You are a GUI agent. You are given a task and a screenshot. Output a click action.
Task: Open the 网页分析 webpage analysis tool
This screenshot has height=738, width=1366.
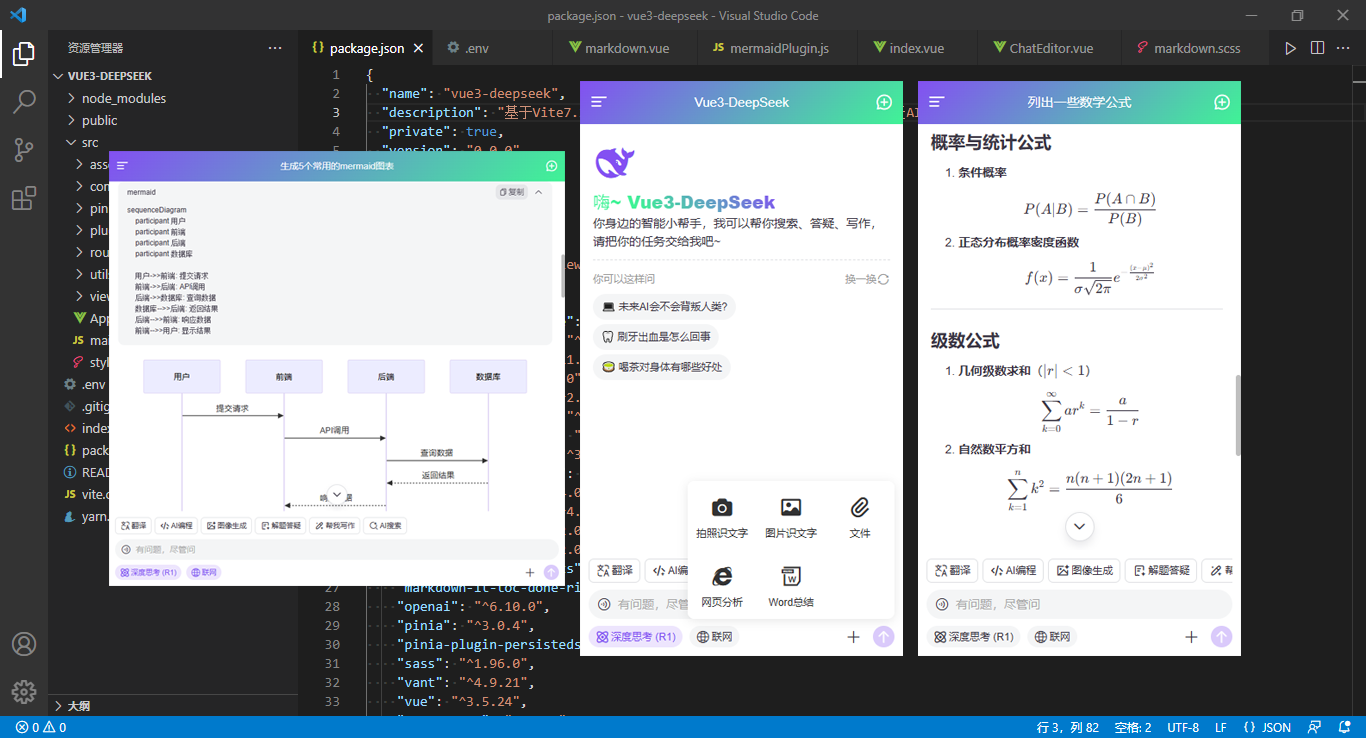click(722, 584)
